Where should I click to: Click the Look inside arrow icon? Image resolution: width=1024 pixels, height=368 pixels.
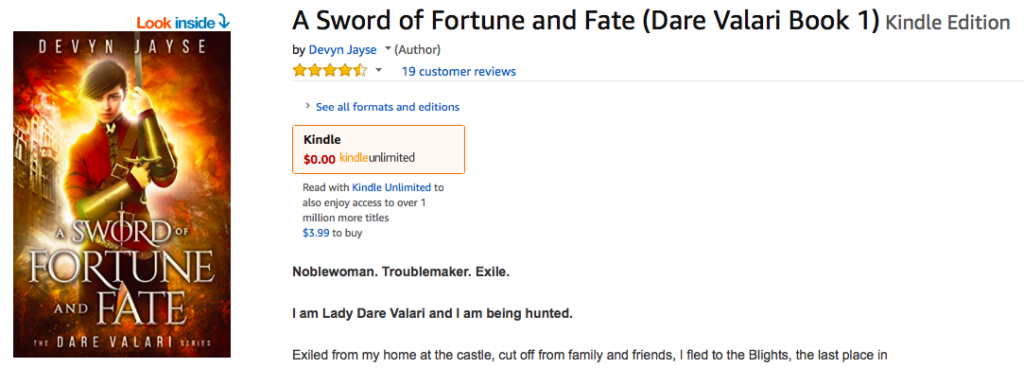[224, 23]
